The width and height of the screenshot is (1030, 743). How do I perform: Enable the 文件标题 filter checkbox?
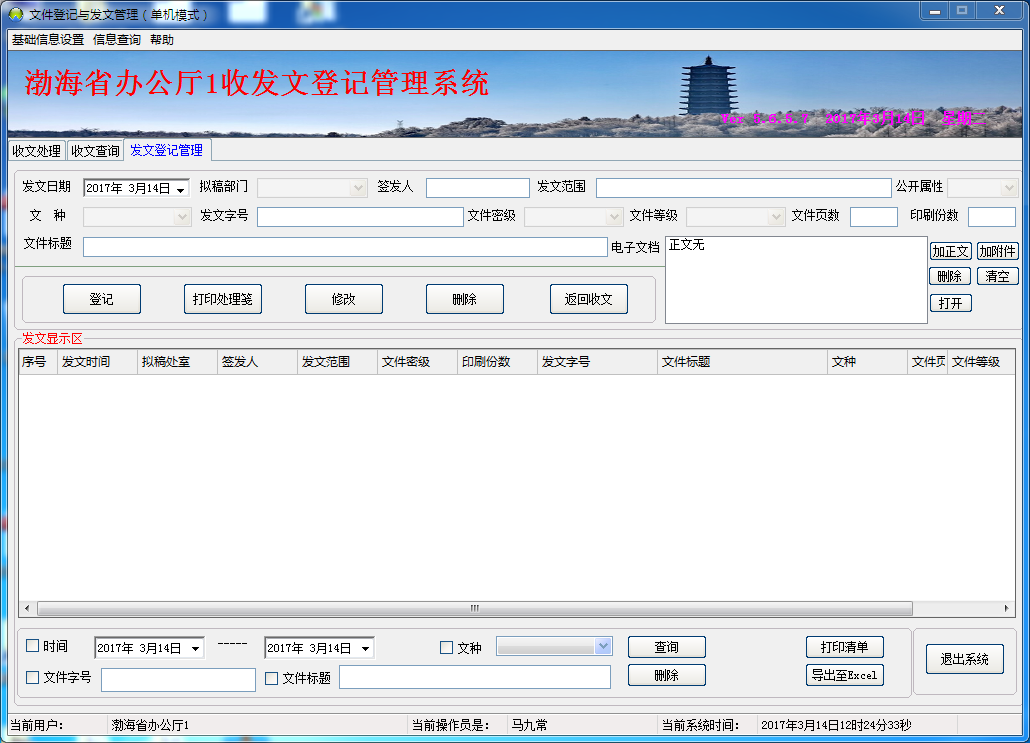pyautogui.click(x=271, y=679)
